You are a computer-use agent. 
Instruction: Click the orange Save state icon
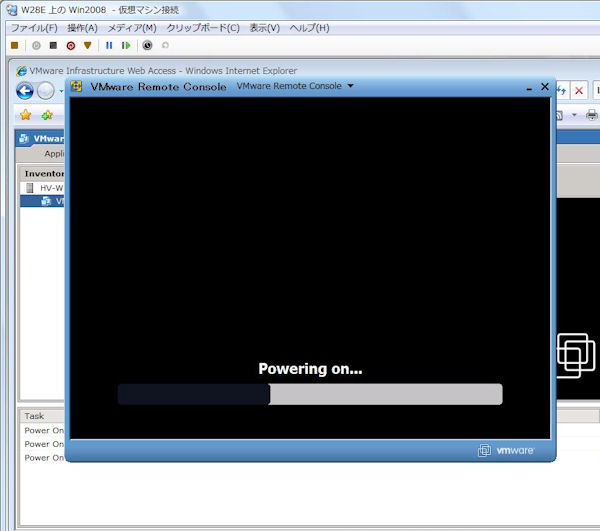point(88,46)
